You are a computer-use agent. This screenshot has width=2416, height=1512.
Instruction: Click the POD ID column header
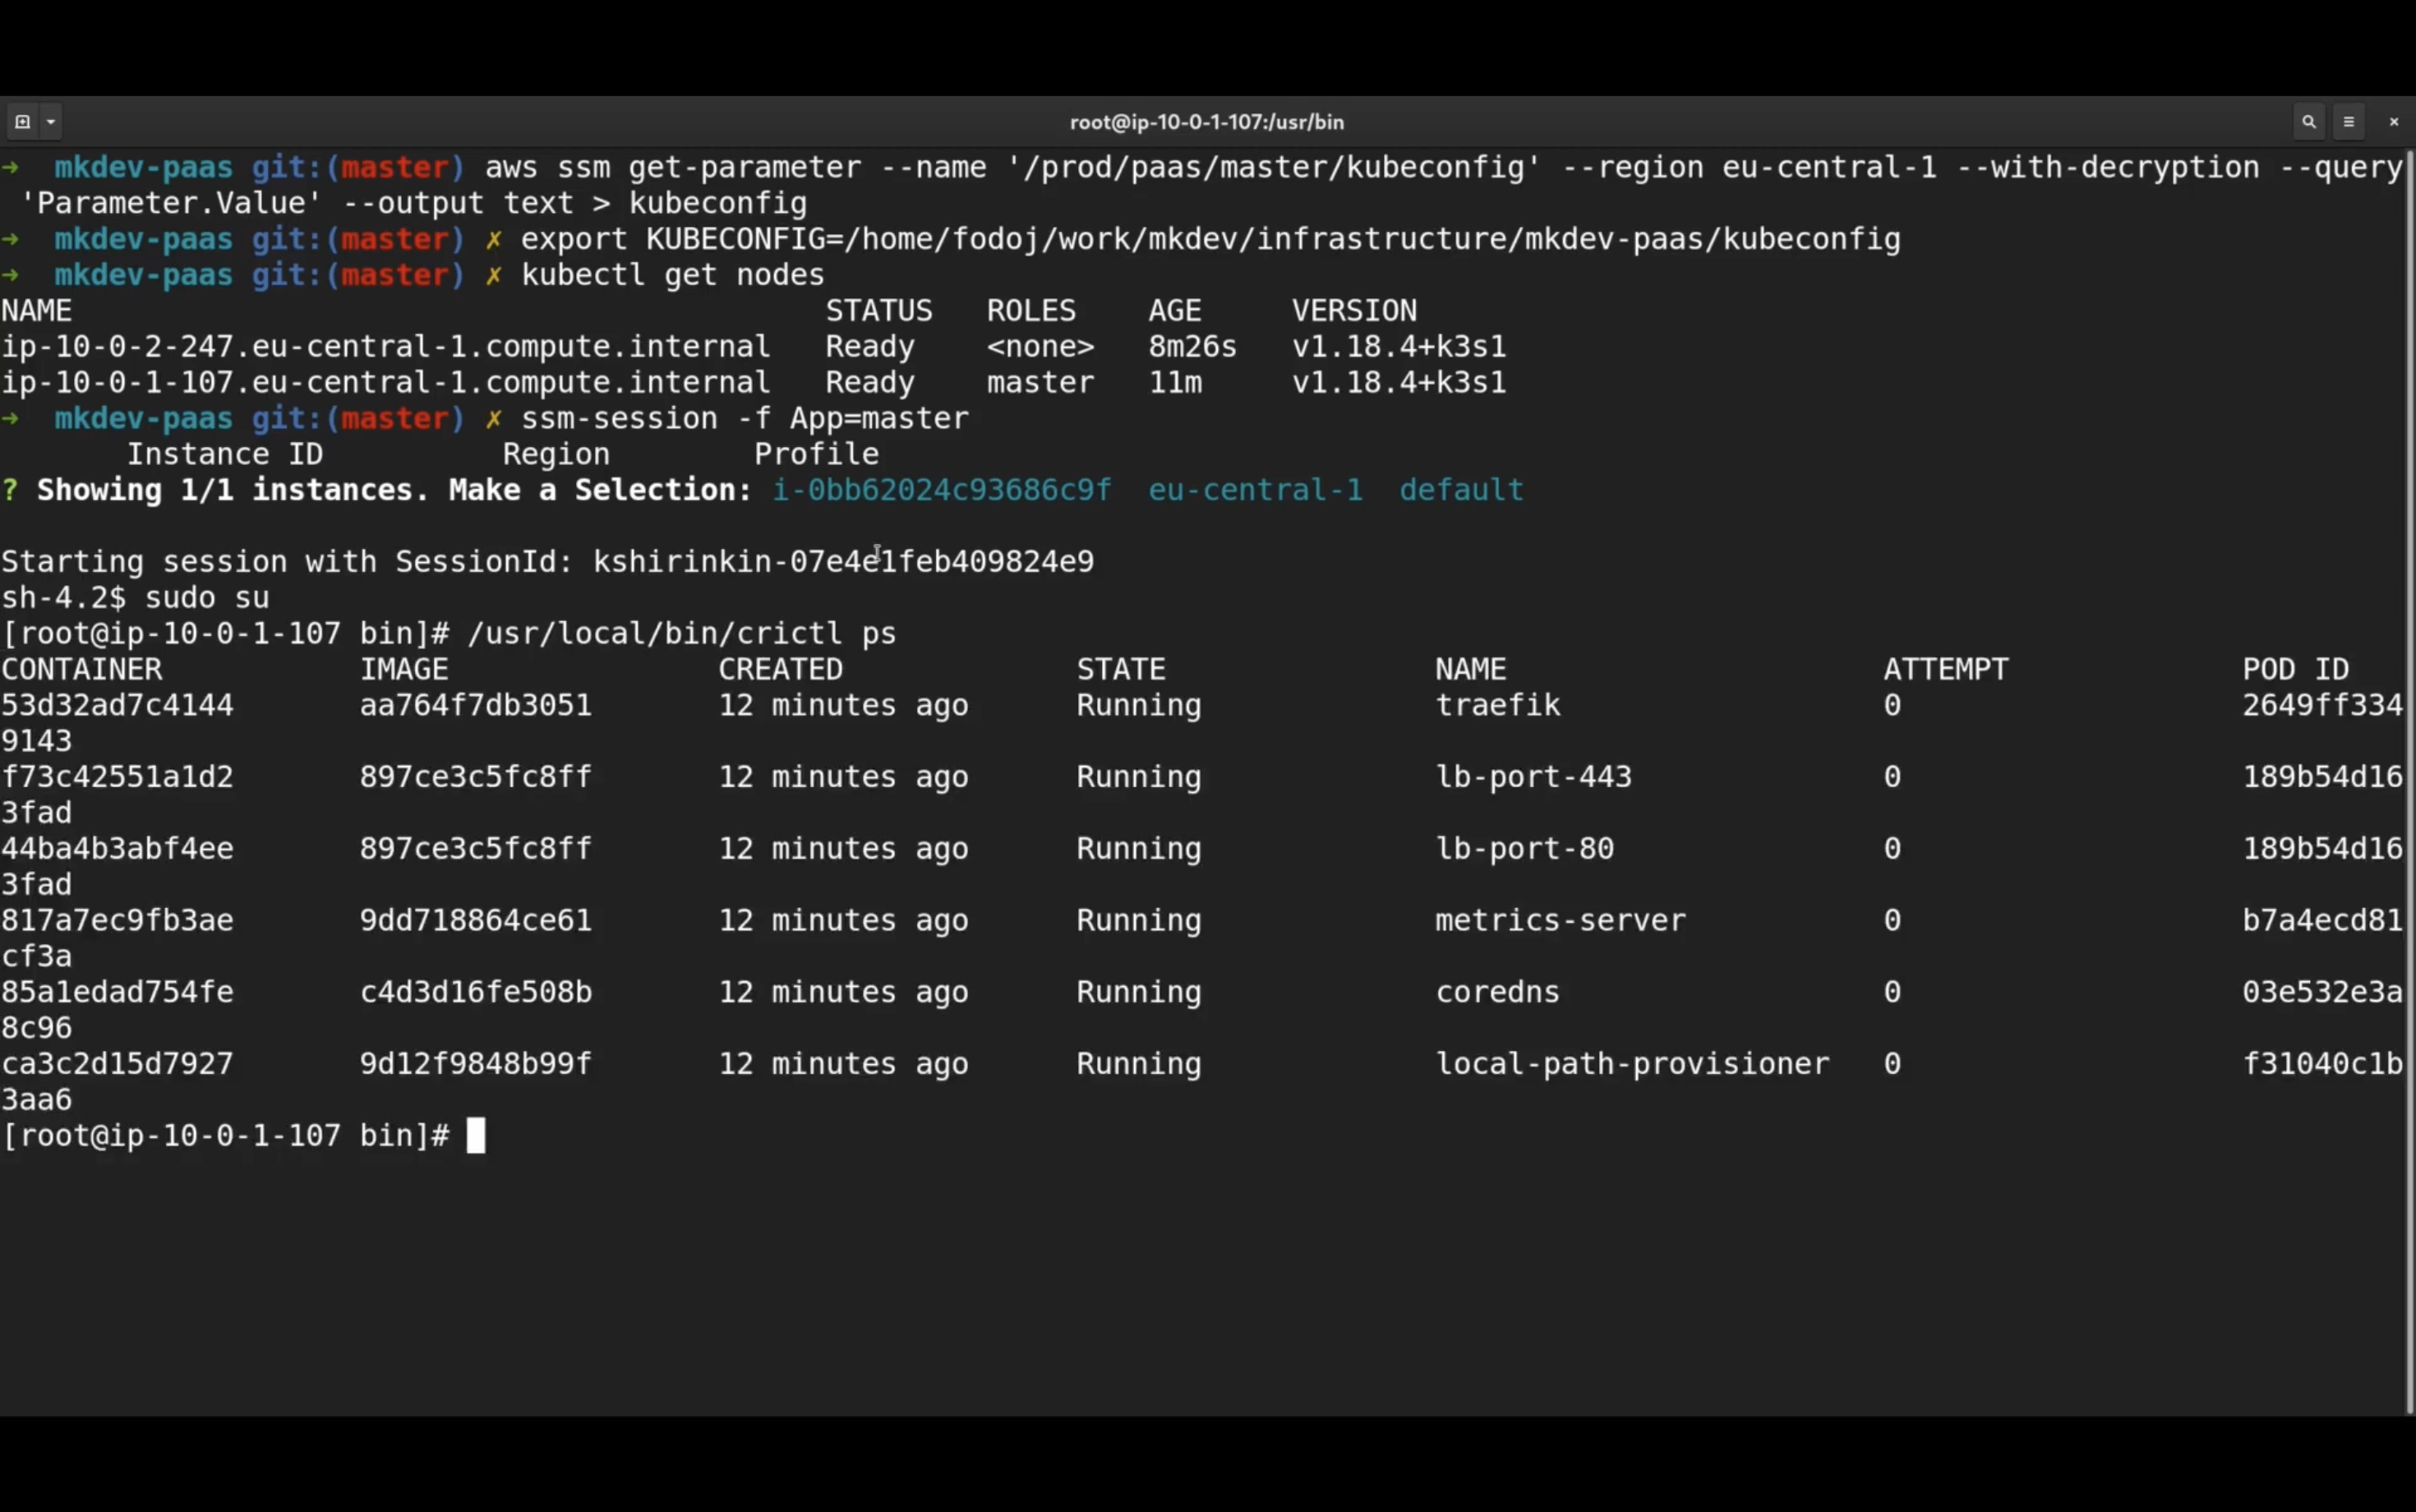click(2296, 669)
